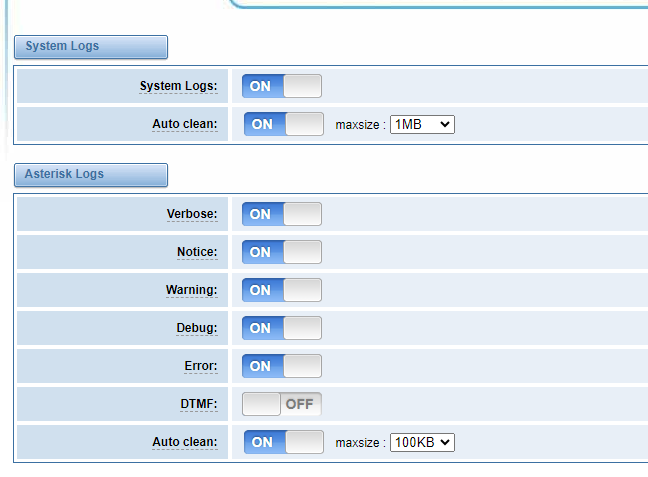648x477 pixels.
Task: Click 'maxsize :' text beside 1MB
Action: click(360, 125)
